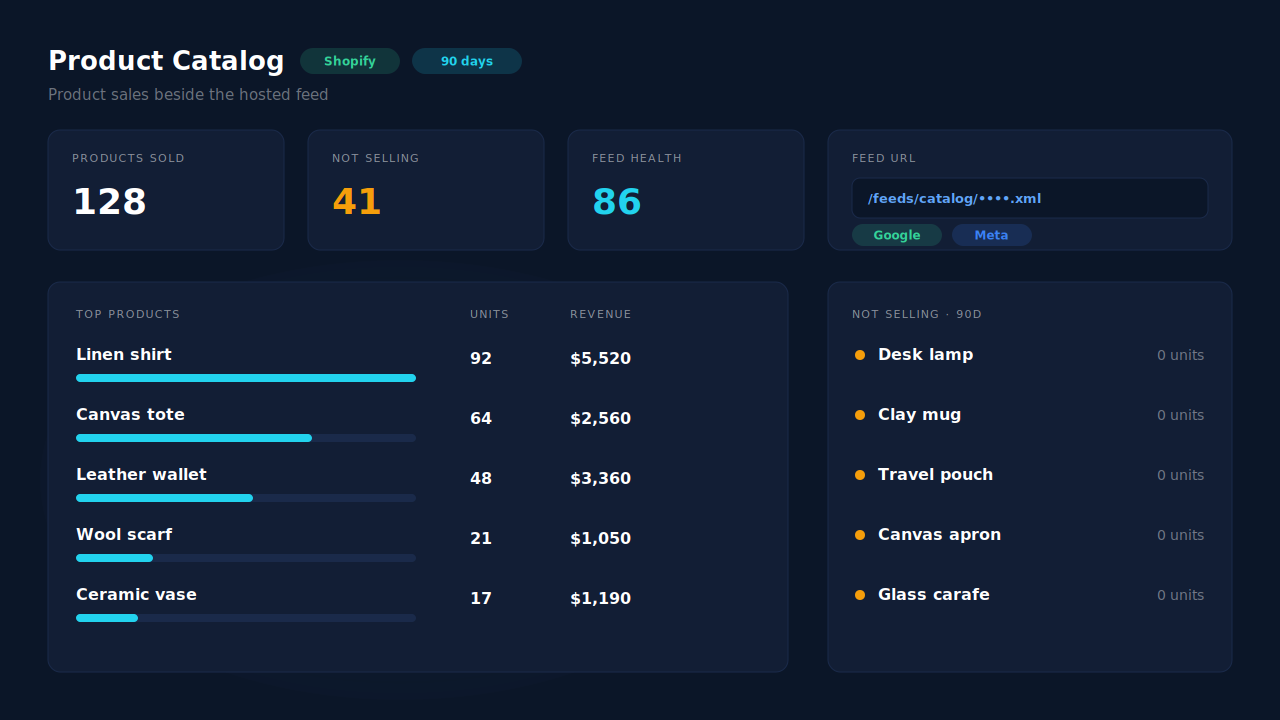Click the 48 units value

tap(481, 479)
